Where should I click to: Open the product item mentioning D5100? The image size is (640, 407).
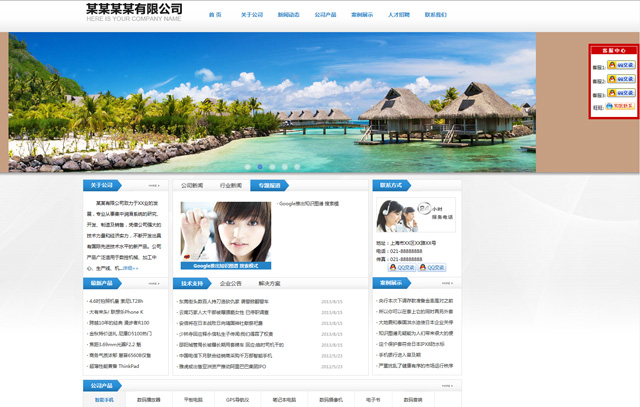click(x=120, y=334)
